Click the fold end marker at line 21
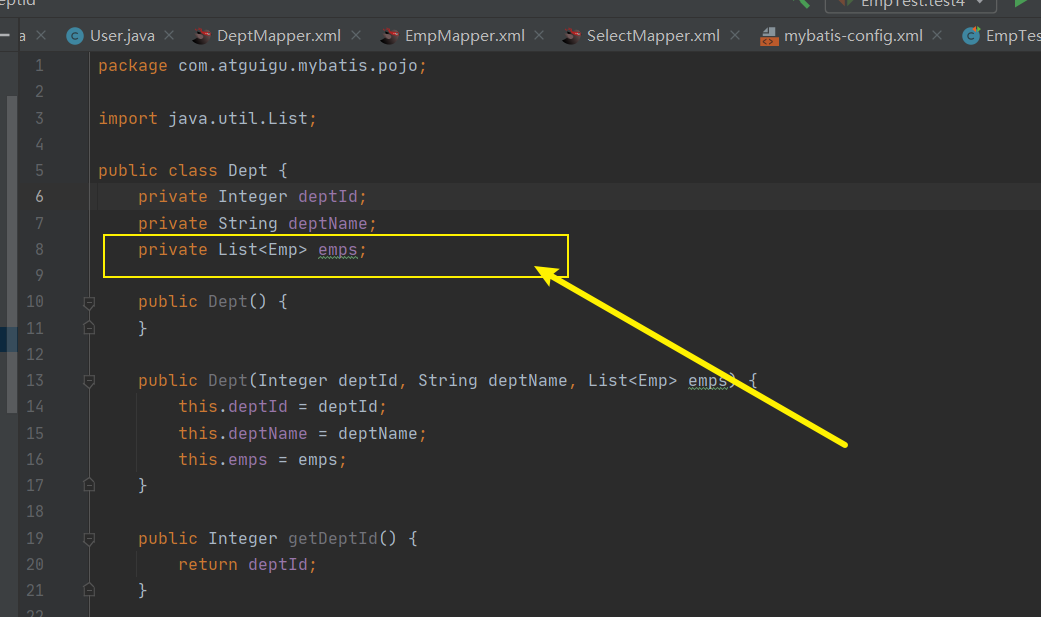The image size is (1041, 617). point(89,590)
